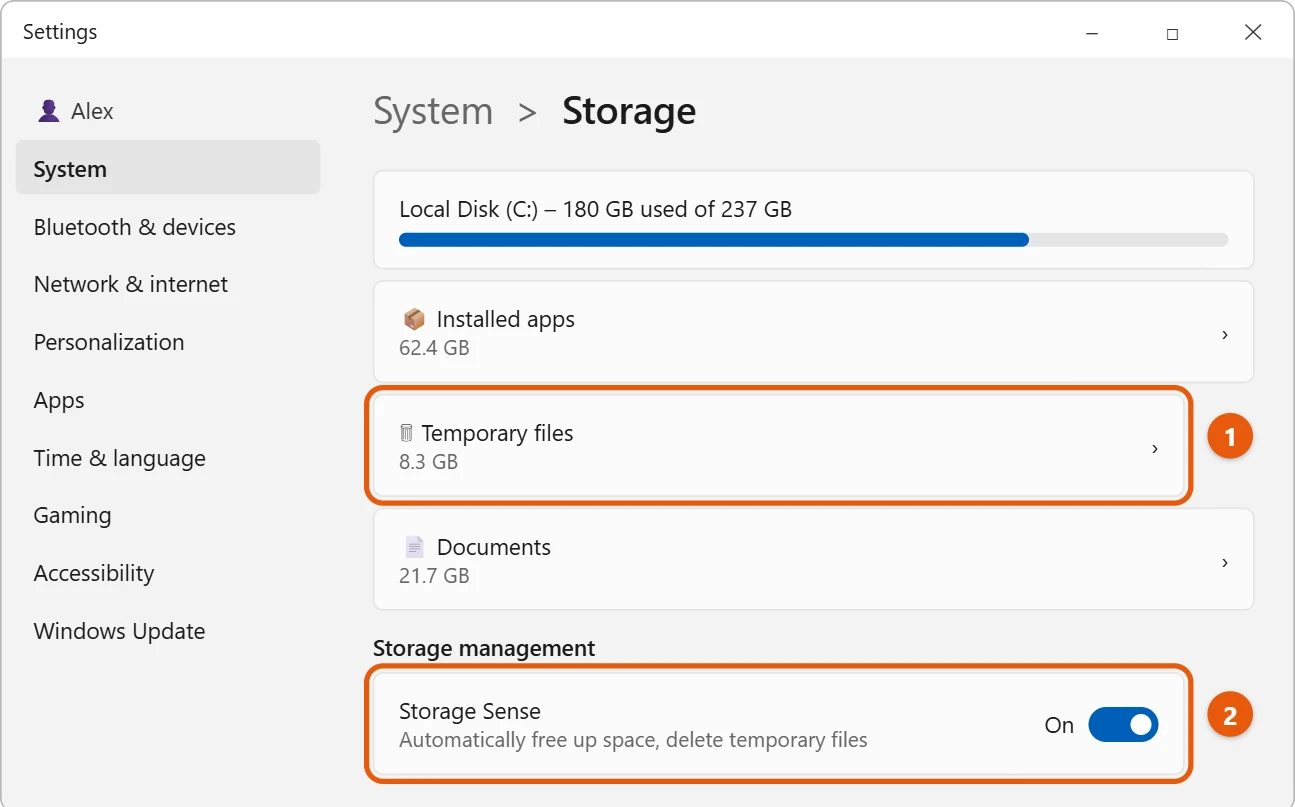Click the Temporary files trash can icon

pos(406,433)
